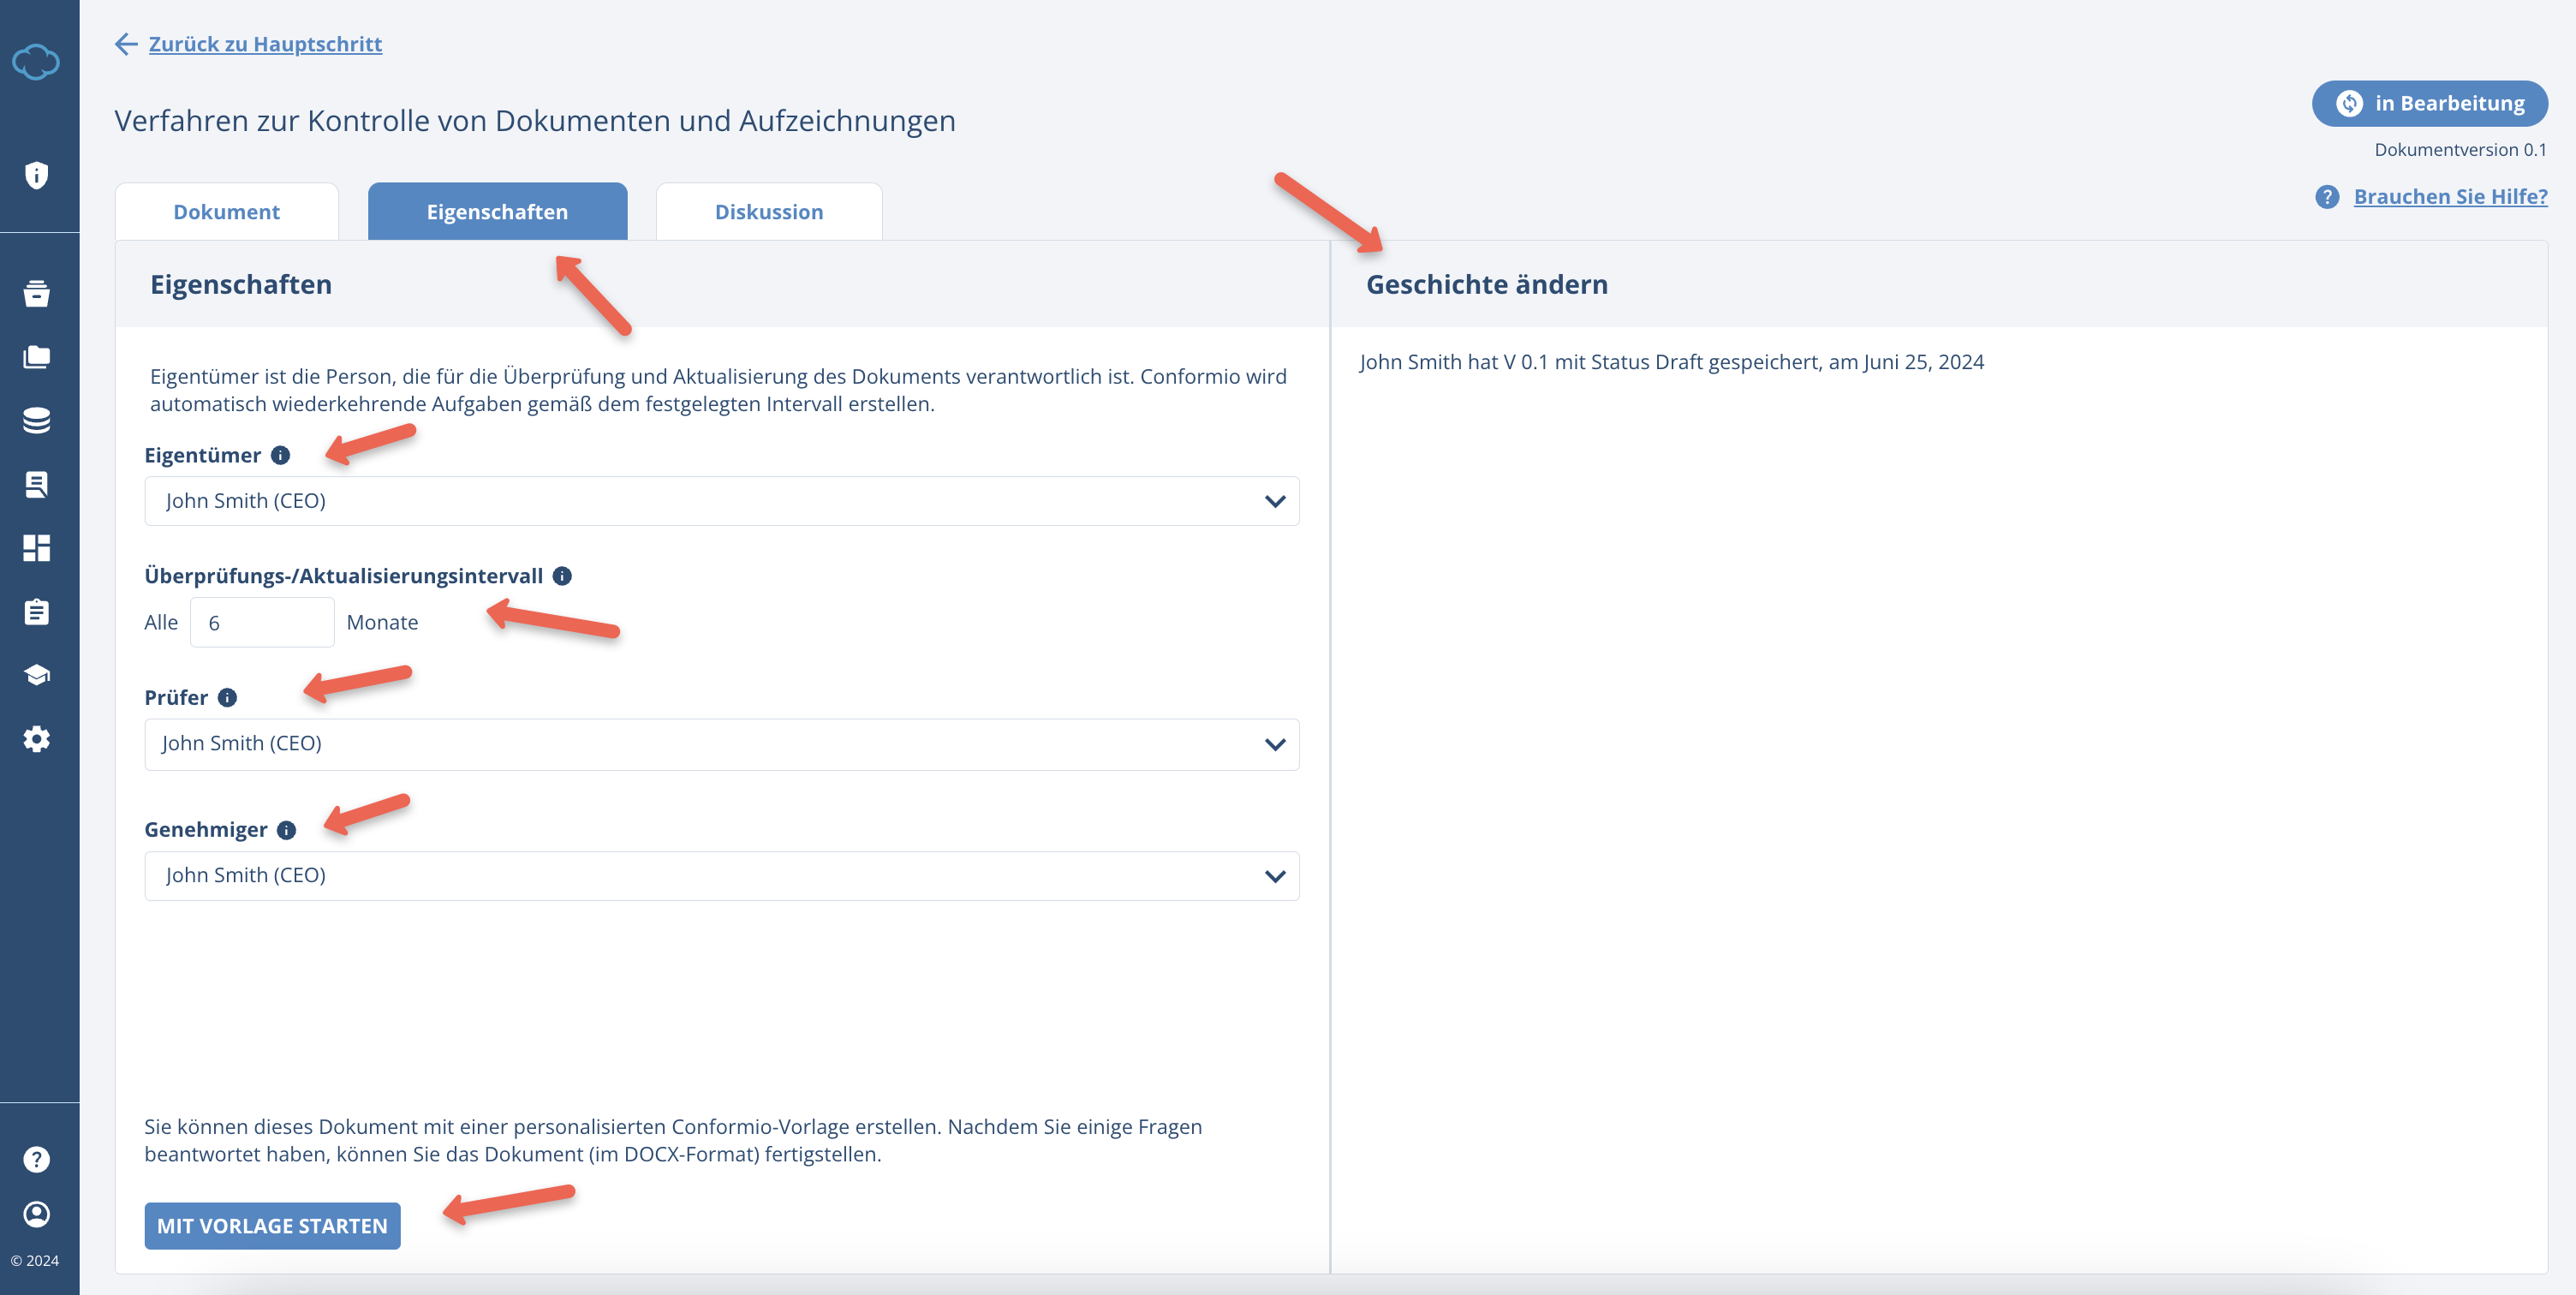Open the archive/toolbox section in sidebar

pos(37,294)
